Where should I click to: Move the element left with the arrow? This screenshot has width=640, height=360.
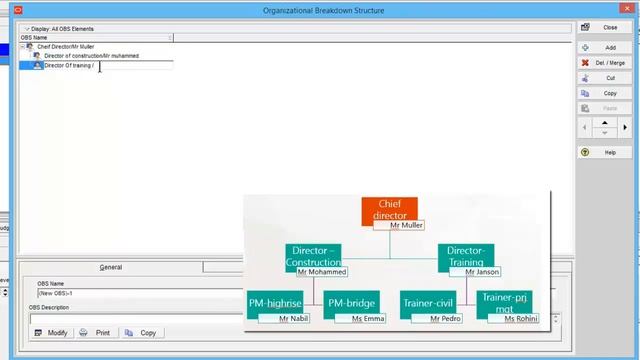[x=584, y=128]
